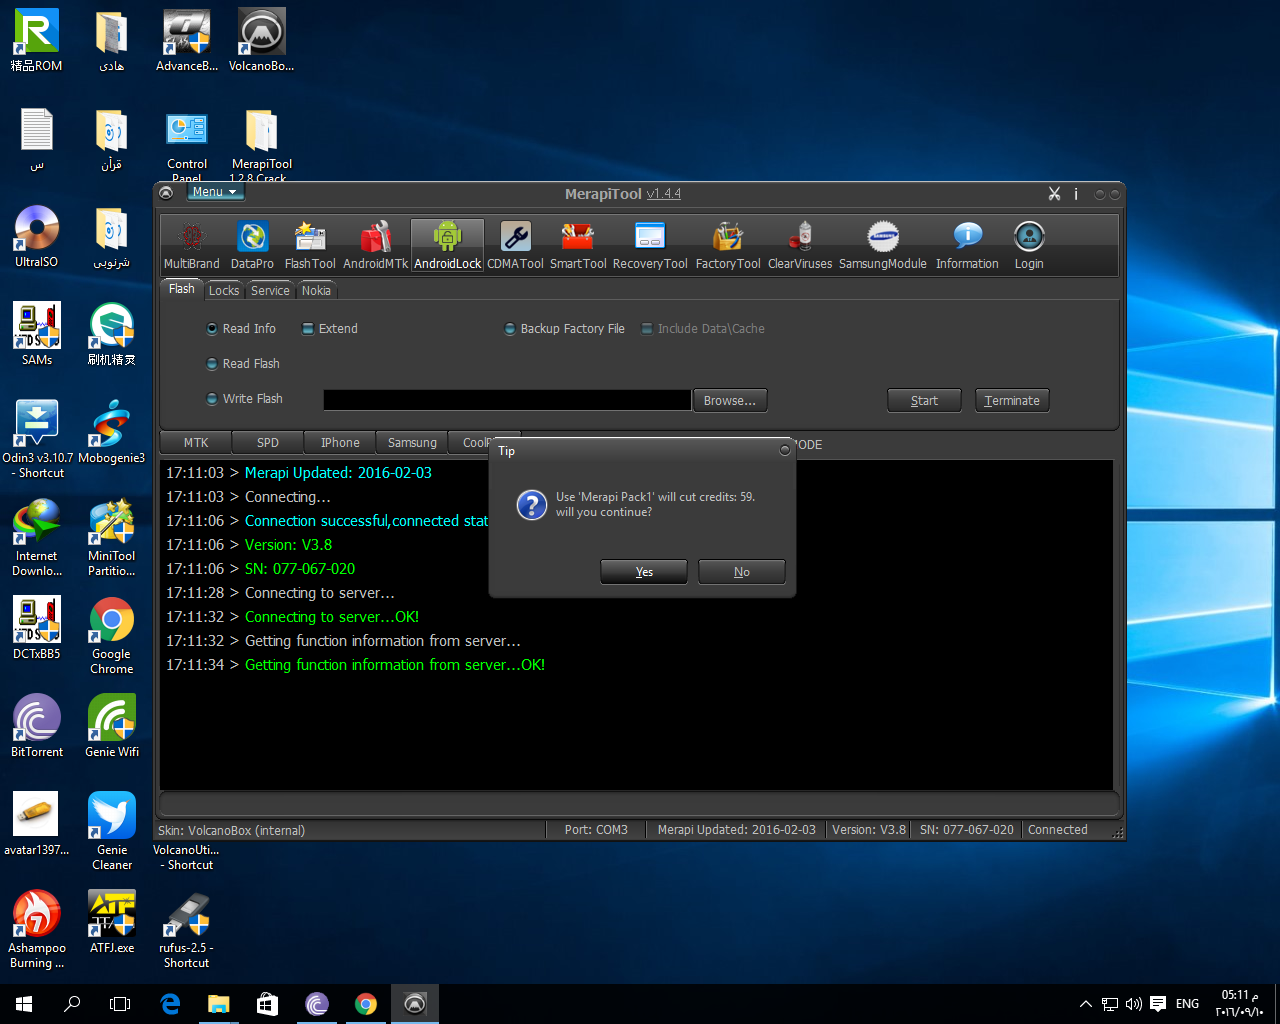Open the Service tab

(x=270, y=291)
